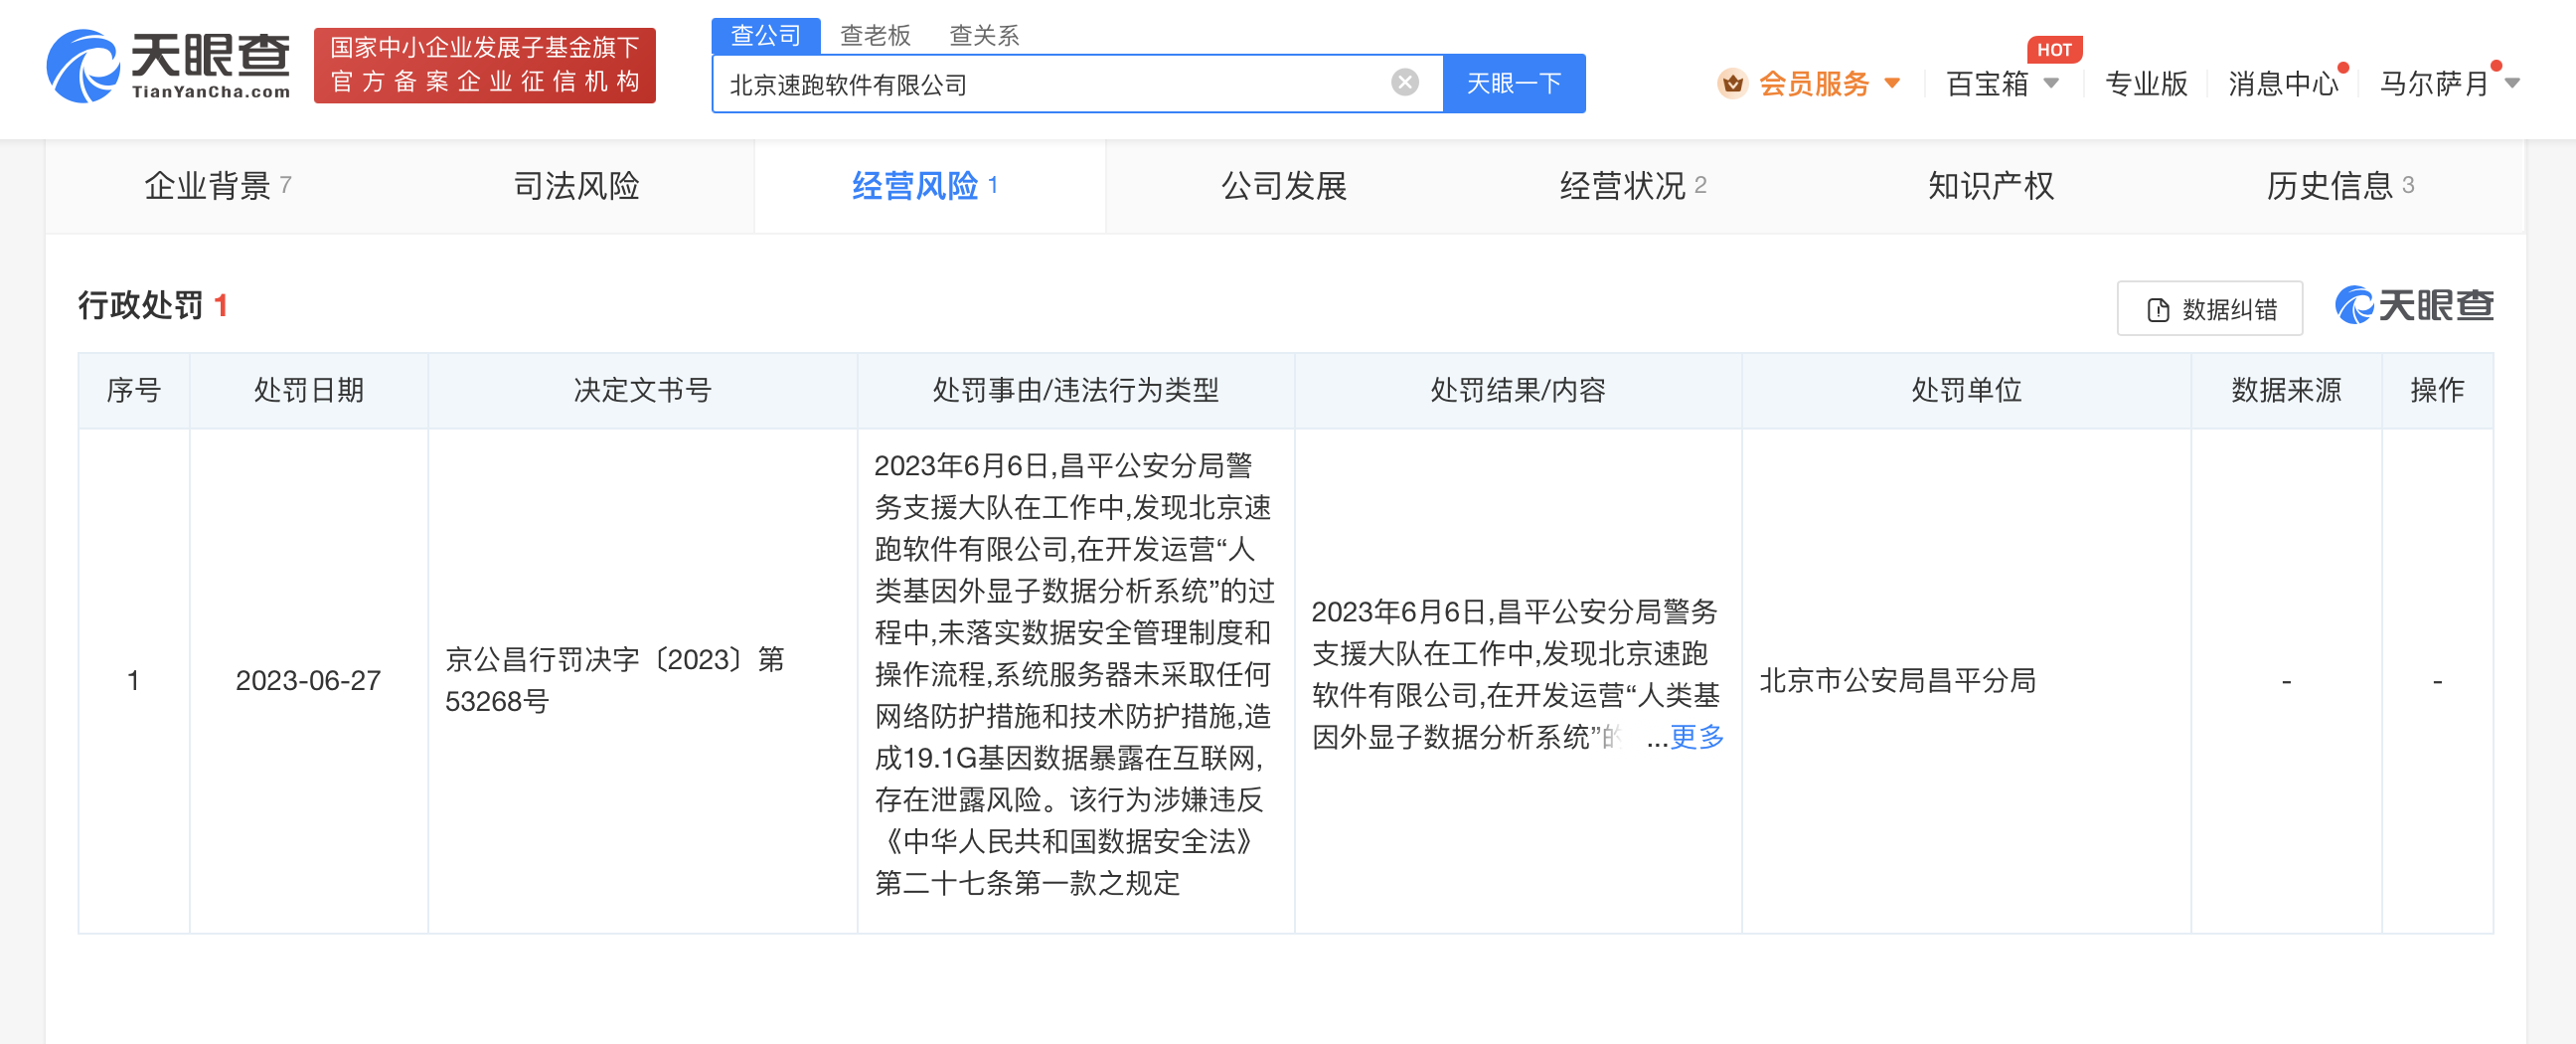Click the 天眼一下 search button
Screen dimensions: 2576x1044
[x=1513, y=83]
